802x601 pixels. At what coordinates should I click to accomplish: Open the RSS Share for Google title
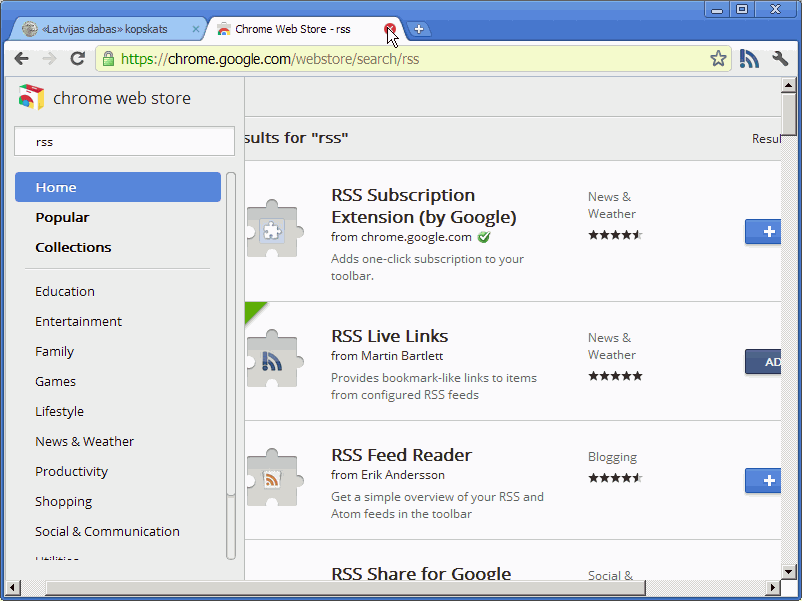pyautogui.click(x=421, y=573)
